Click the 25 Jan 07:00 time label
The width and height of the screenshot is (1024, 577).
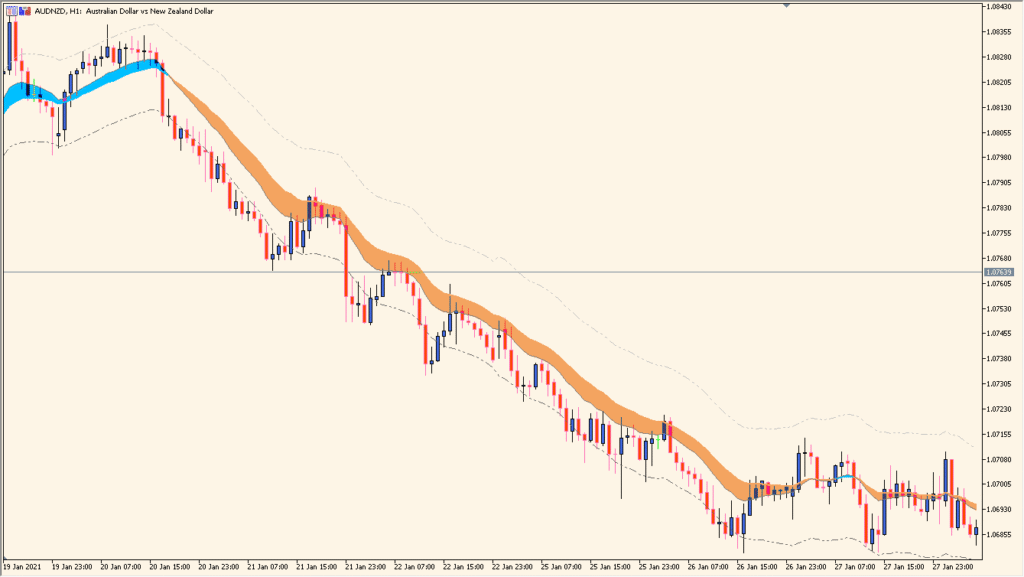(562, 567)
